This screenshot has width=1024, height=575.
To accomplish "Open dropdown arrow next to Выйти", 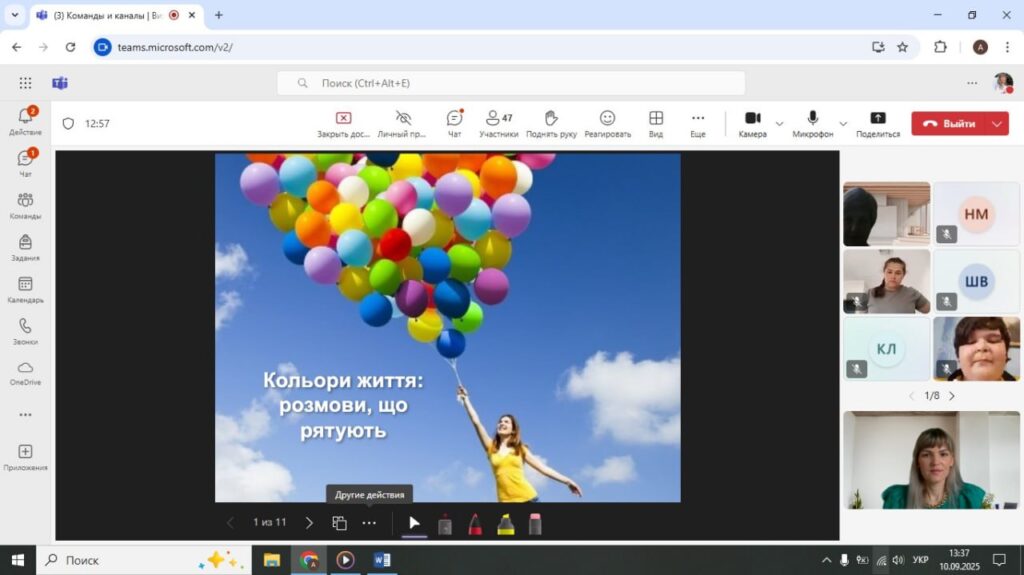I will (997, 124).
